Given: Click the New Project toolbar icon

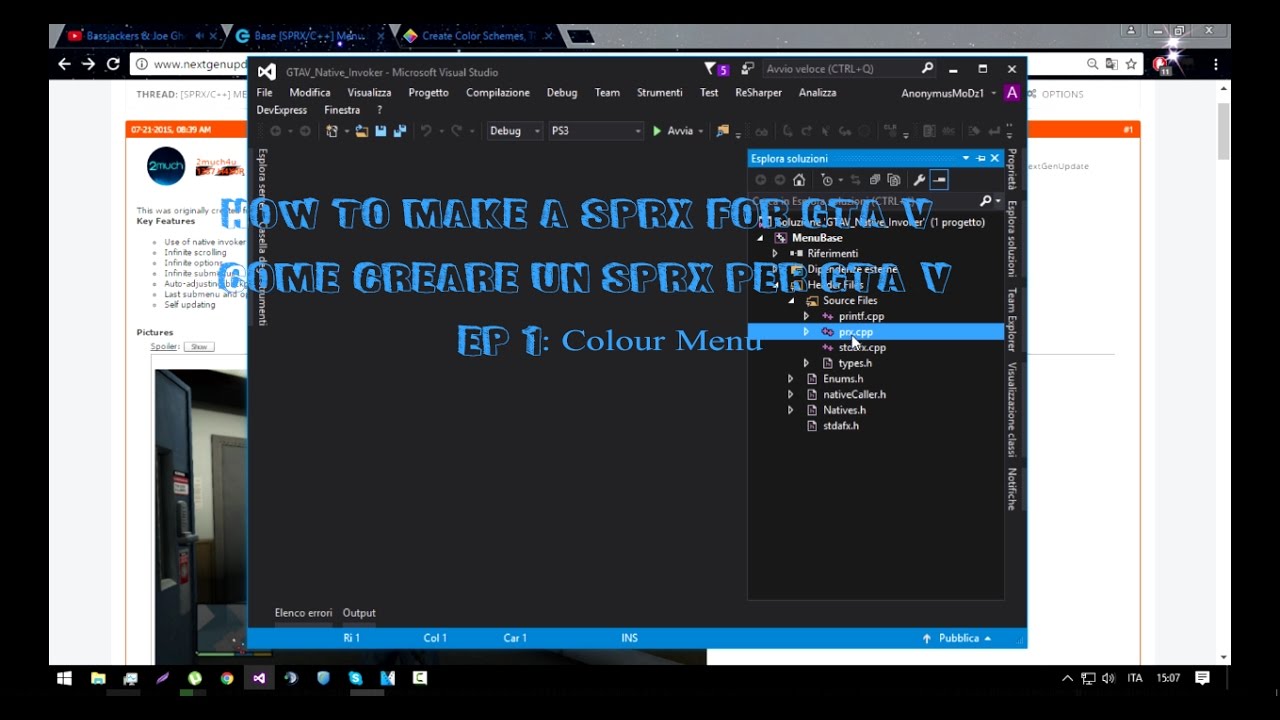Looking at the screenshot, I should (332, 131).
